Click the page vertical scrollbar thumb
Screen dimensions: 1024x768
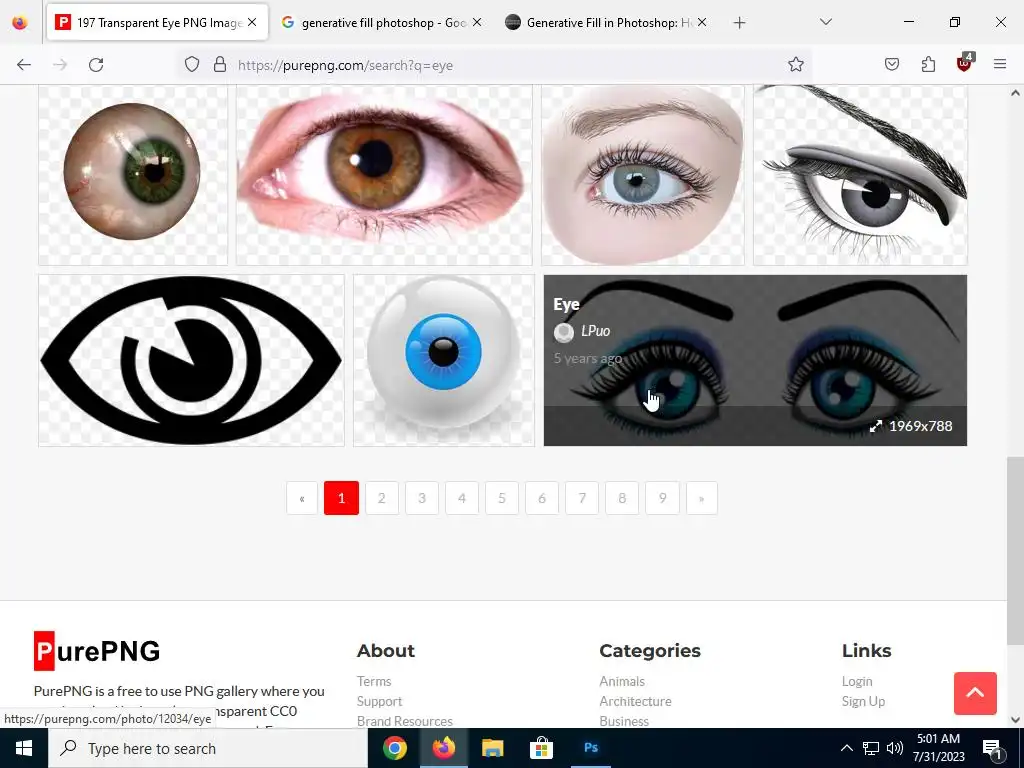[x=1015, y=551]
